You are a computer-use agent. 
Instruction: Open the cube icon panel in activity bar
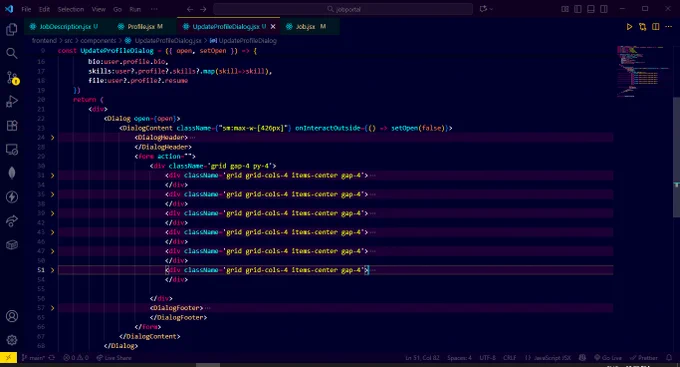point(12,245)
